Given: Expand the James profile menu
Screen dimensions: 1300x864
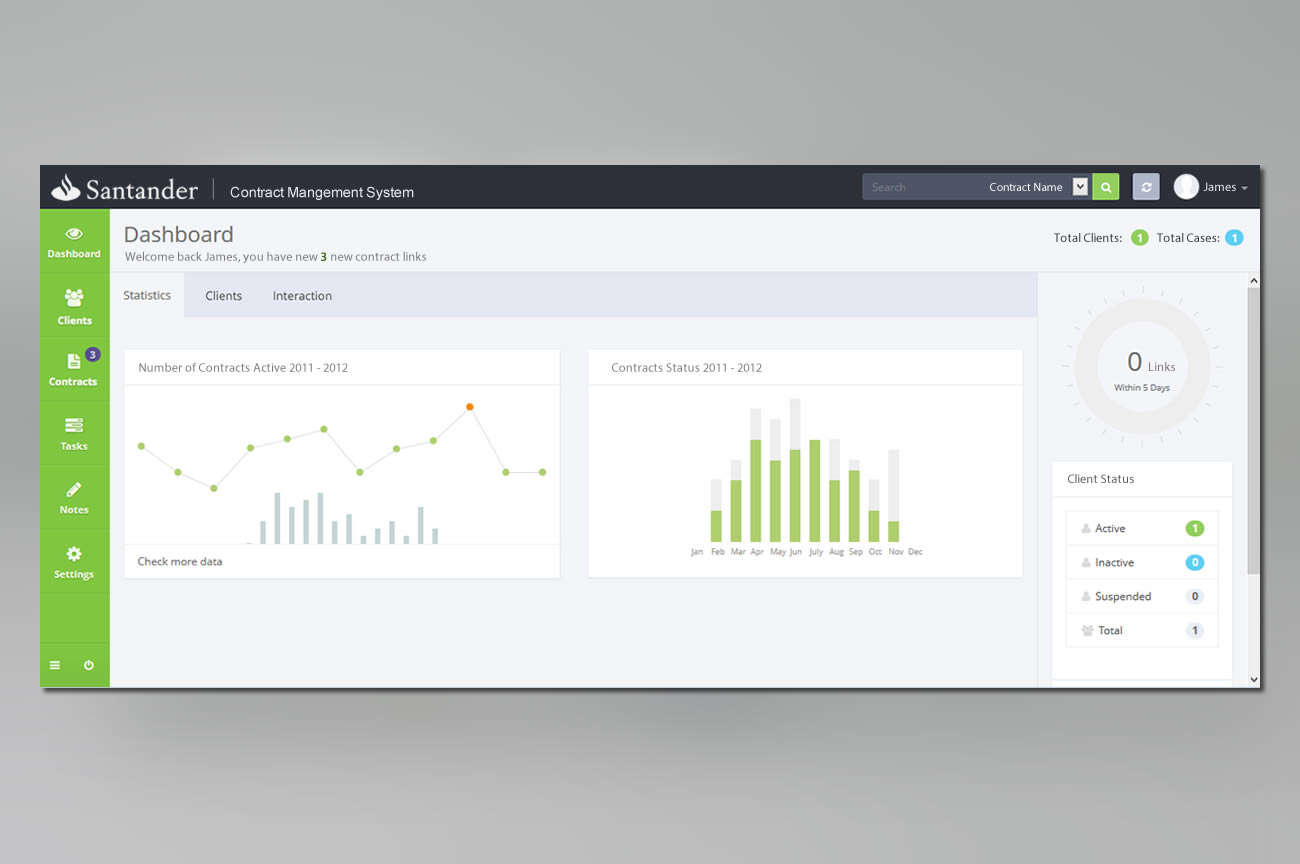Looking at the screenshot, I should [1211, 186].
